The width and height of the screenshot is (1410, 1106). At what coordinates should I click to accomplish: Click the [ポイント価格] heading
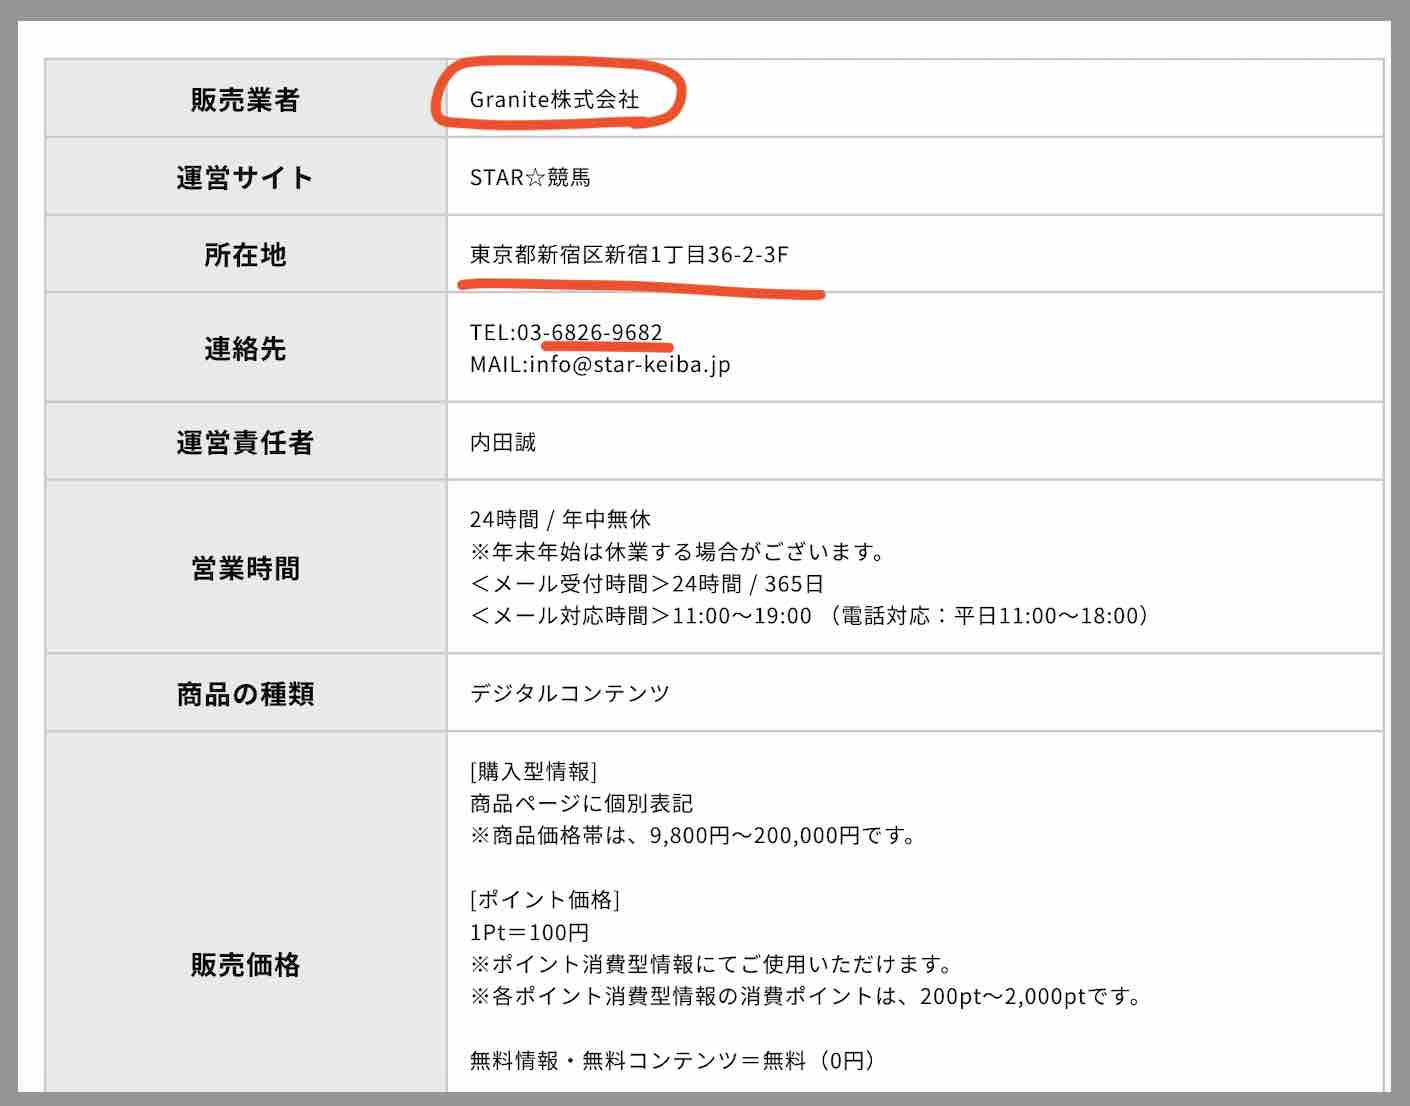coord(545,899)
